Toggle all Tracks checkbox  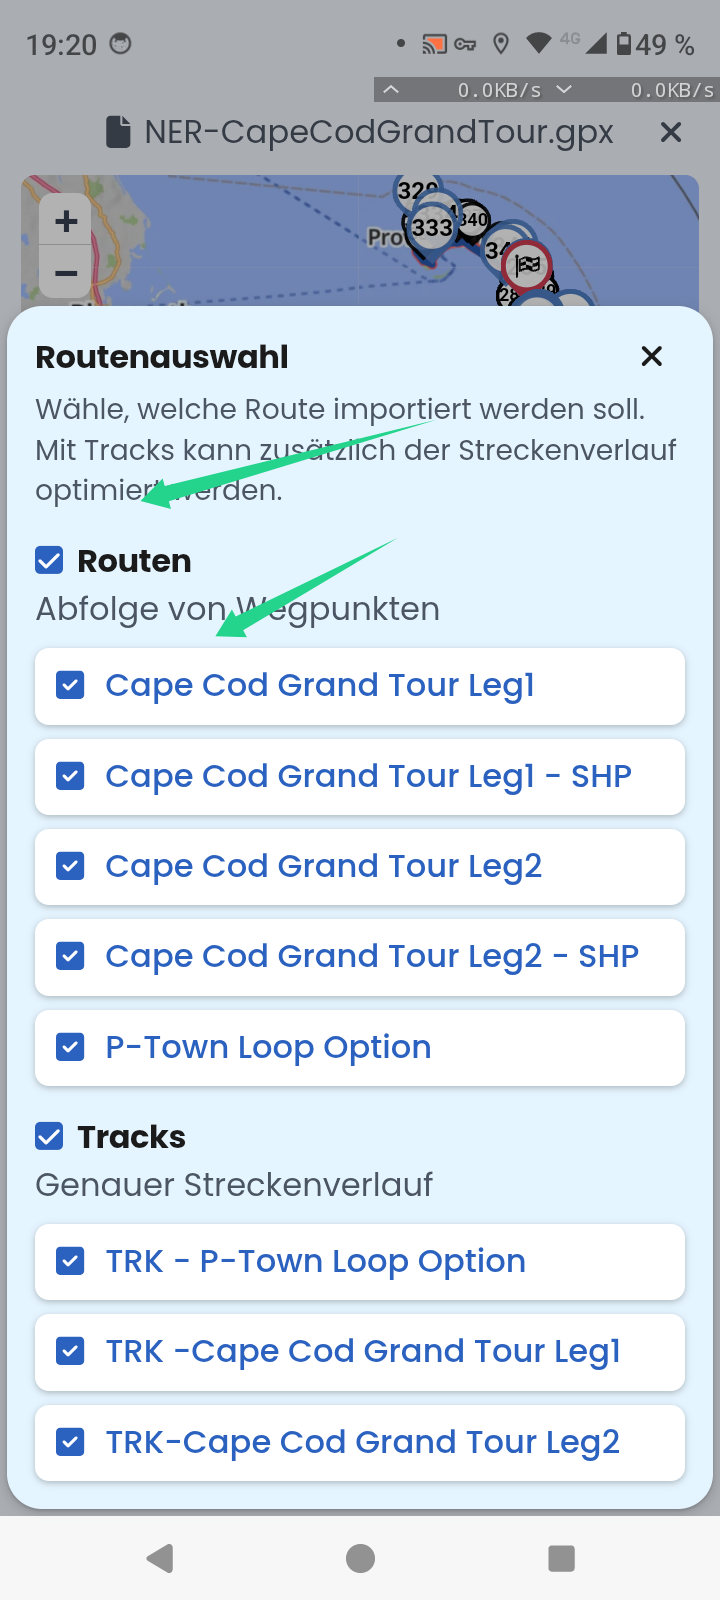pyautogui.click(x=49, y=1136)
